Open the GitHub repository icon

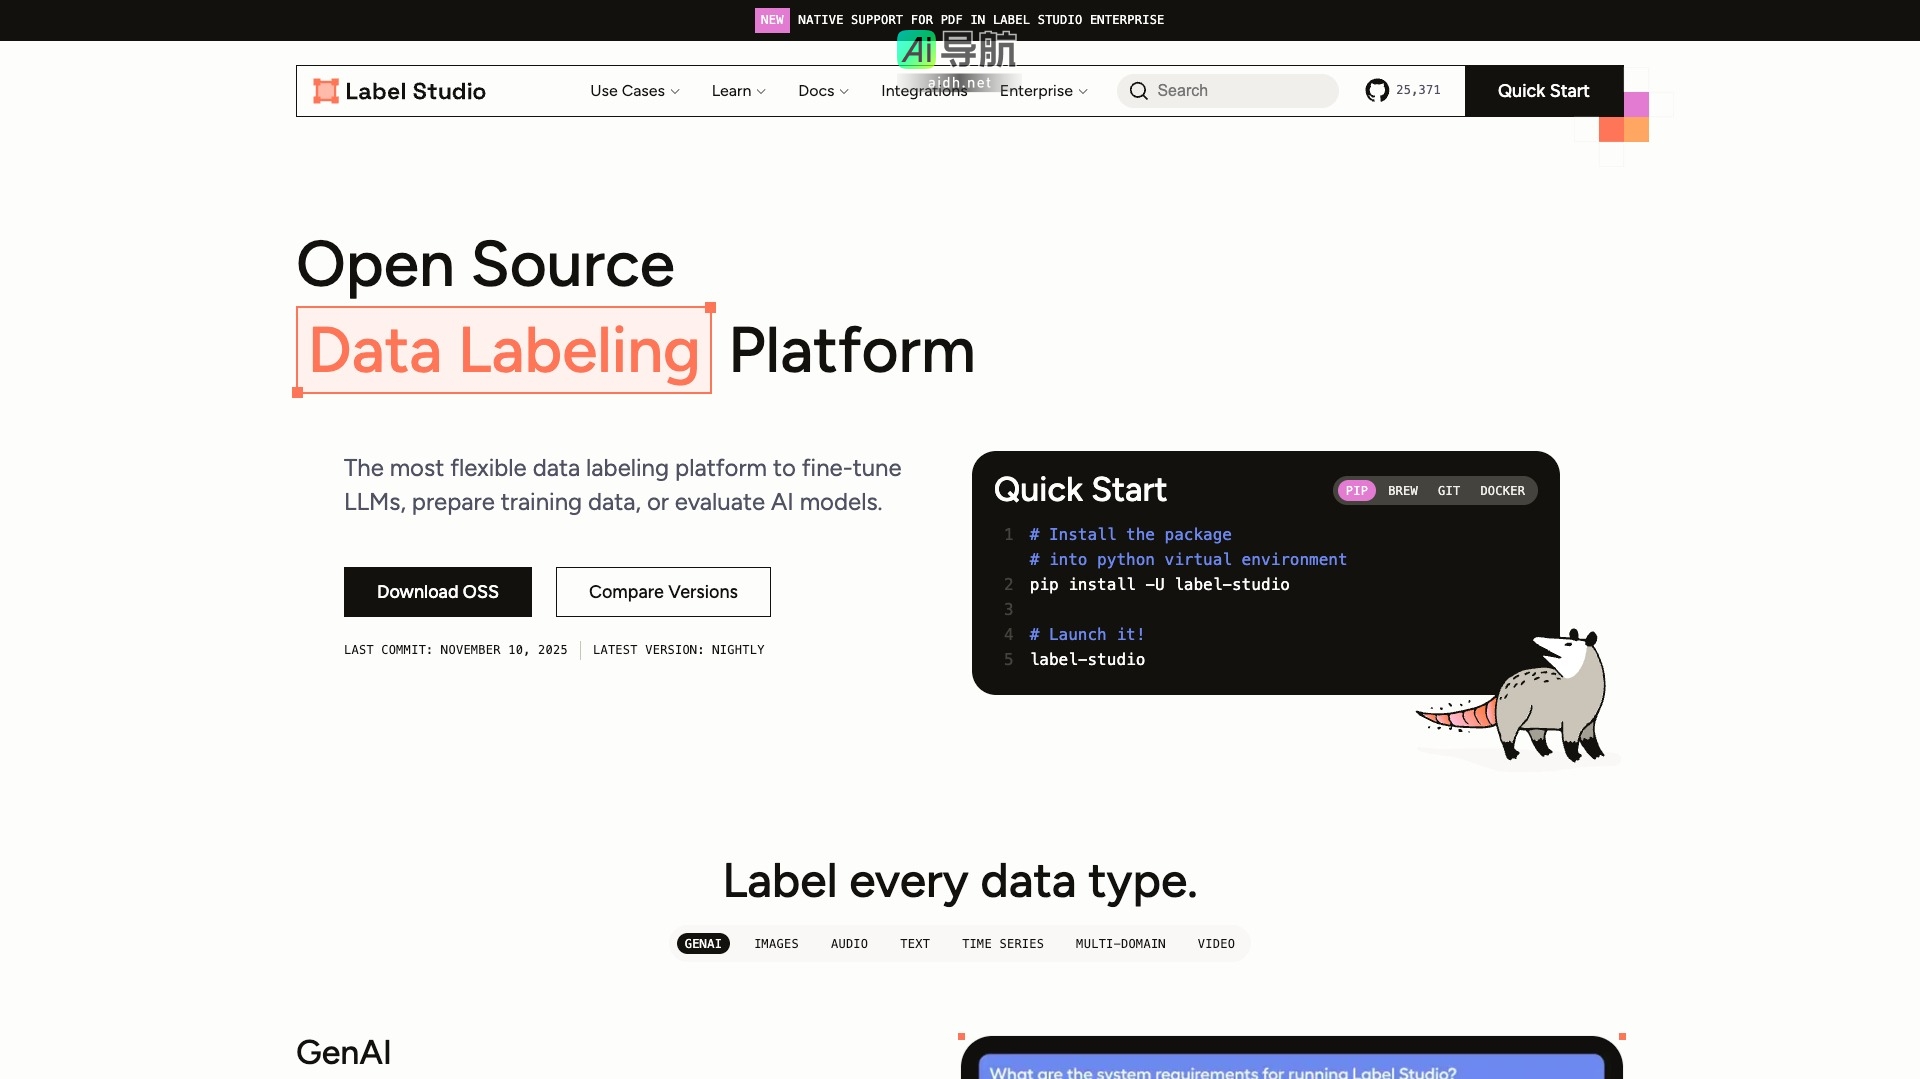coord(1377,91)
